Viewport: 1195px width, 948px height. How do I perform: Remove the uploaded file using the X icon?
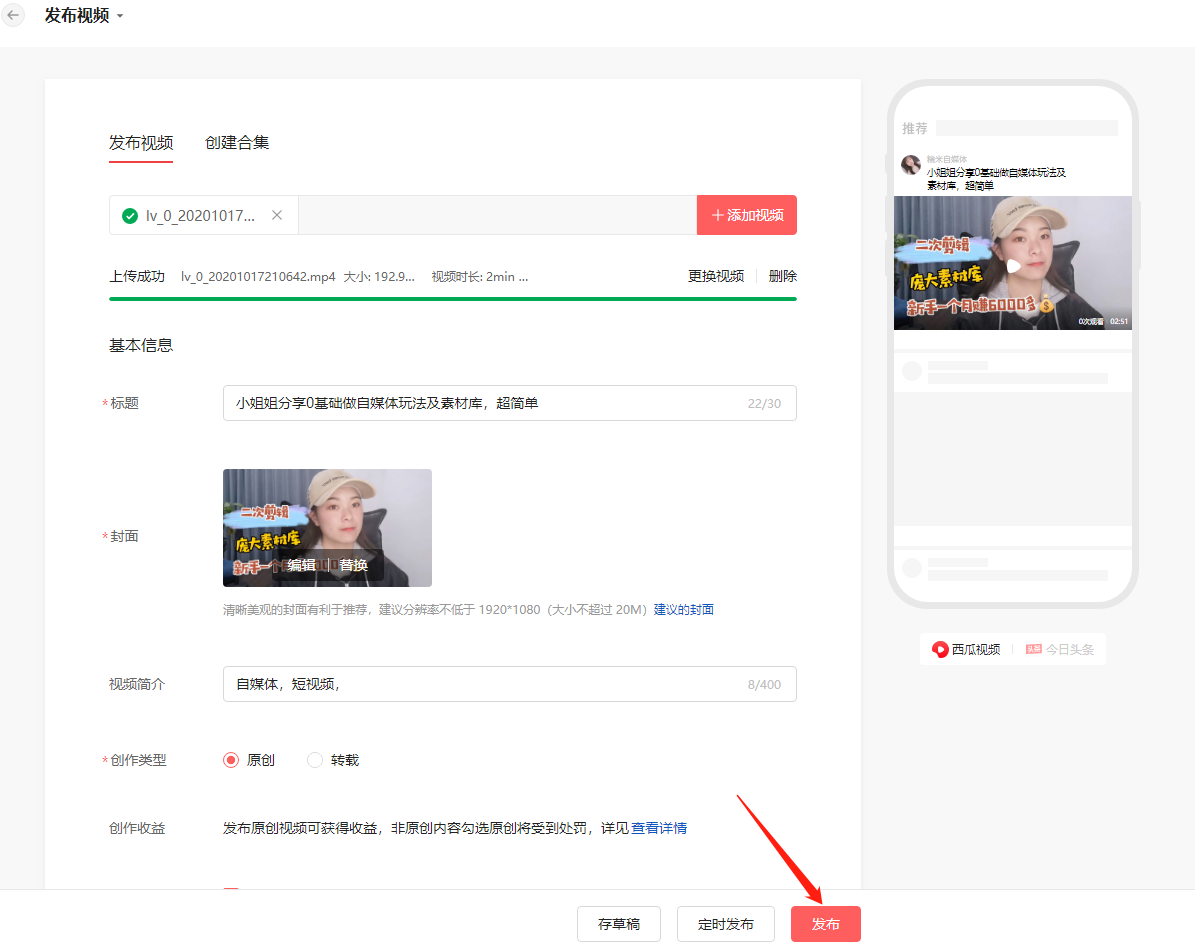point(277,215)
